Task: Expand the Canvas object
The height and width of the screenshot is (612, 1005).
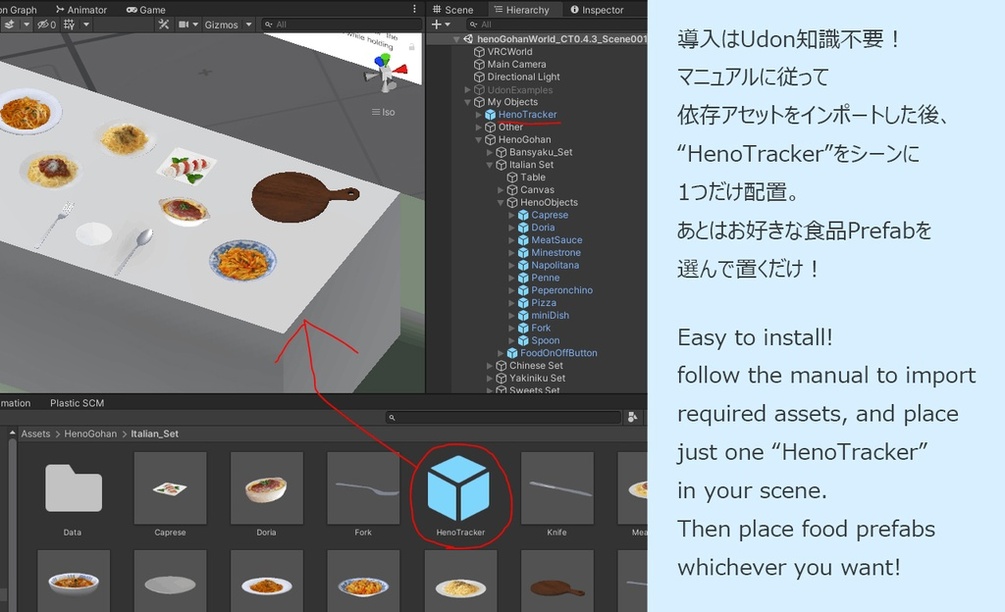Action: click(x=501, y=190)
